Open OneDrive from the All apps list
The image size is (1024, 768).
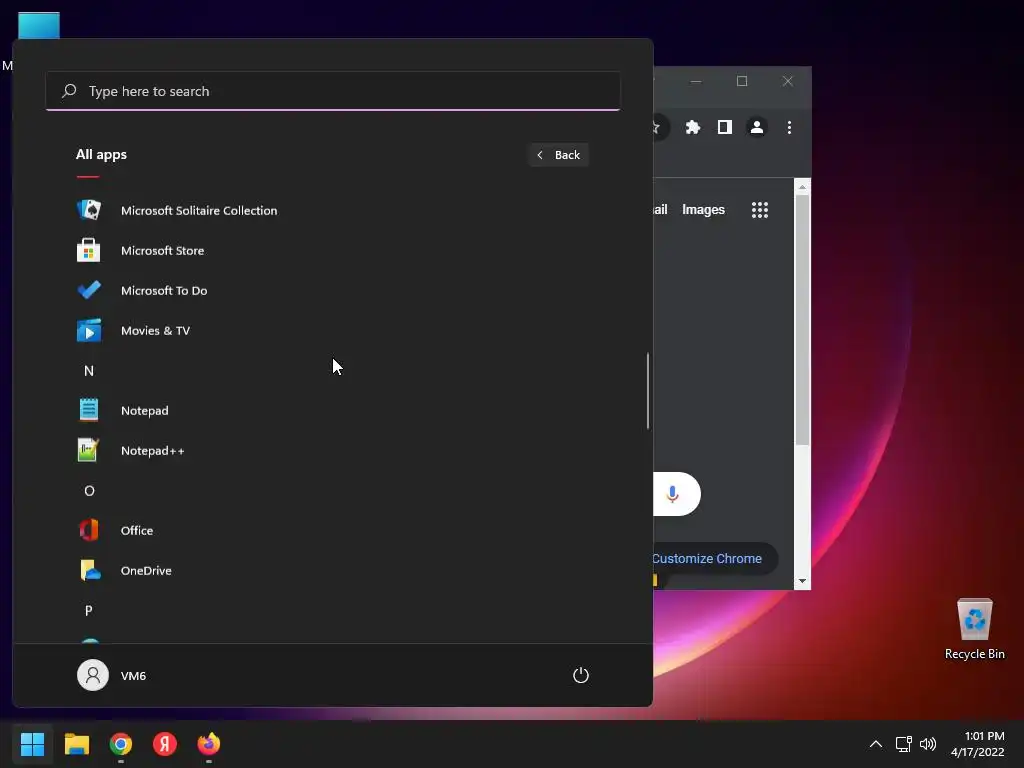click(146, 571)
